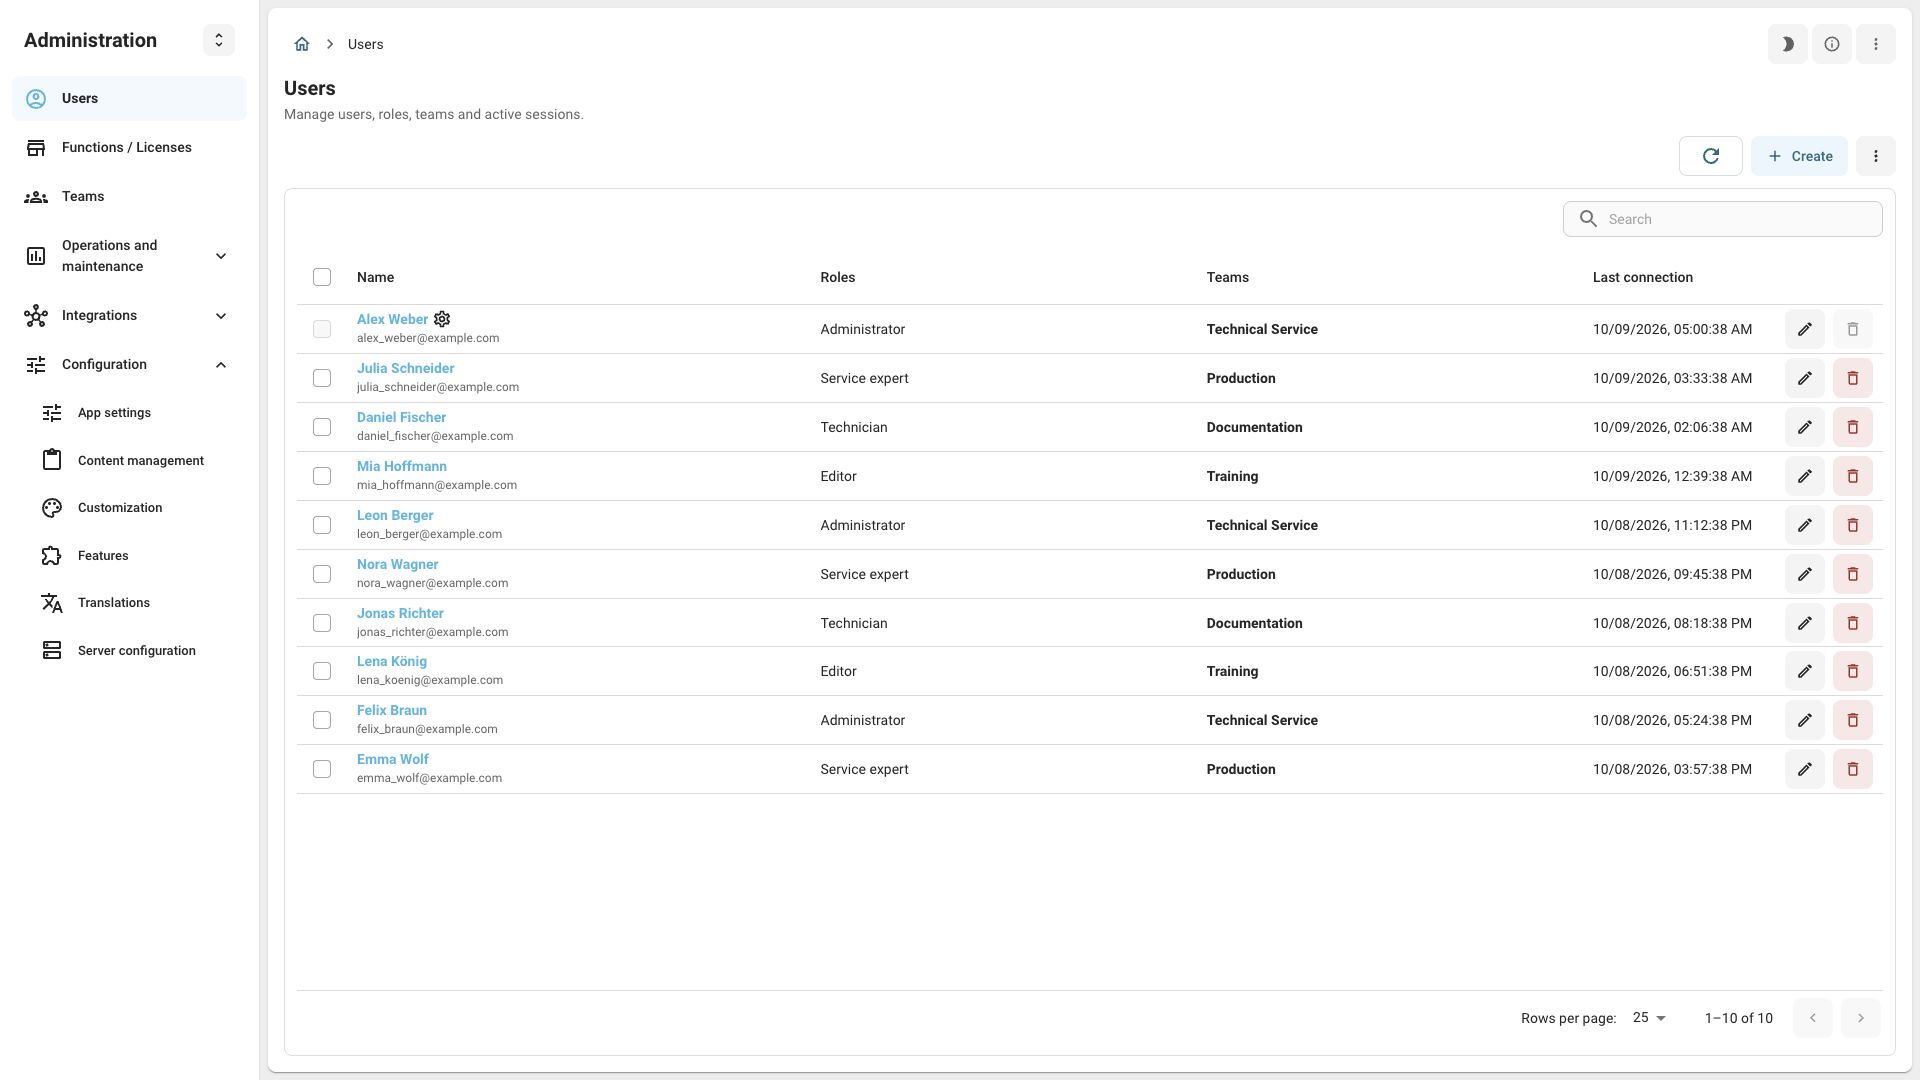The width and height of the screenshot is (1920, 1080).
Task: Check Felix Braun row checkbox
Action: tap(321, 720)
